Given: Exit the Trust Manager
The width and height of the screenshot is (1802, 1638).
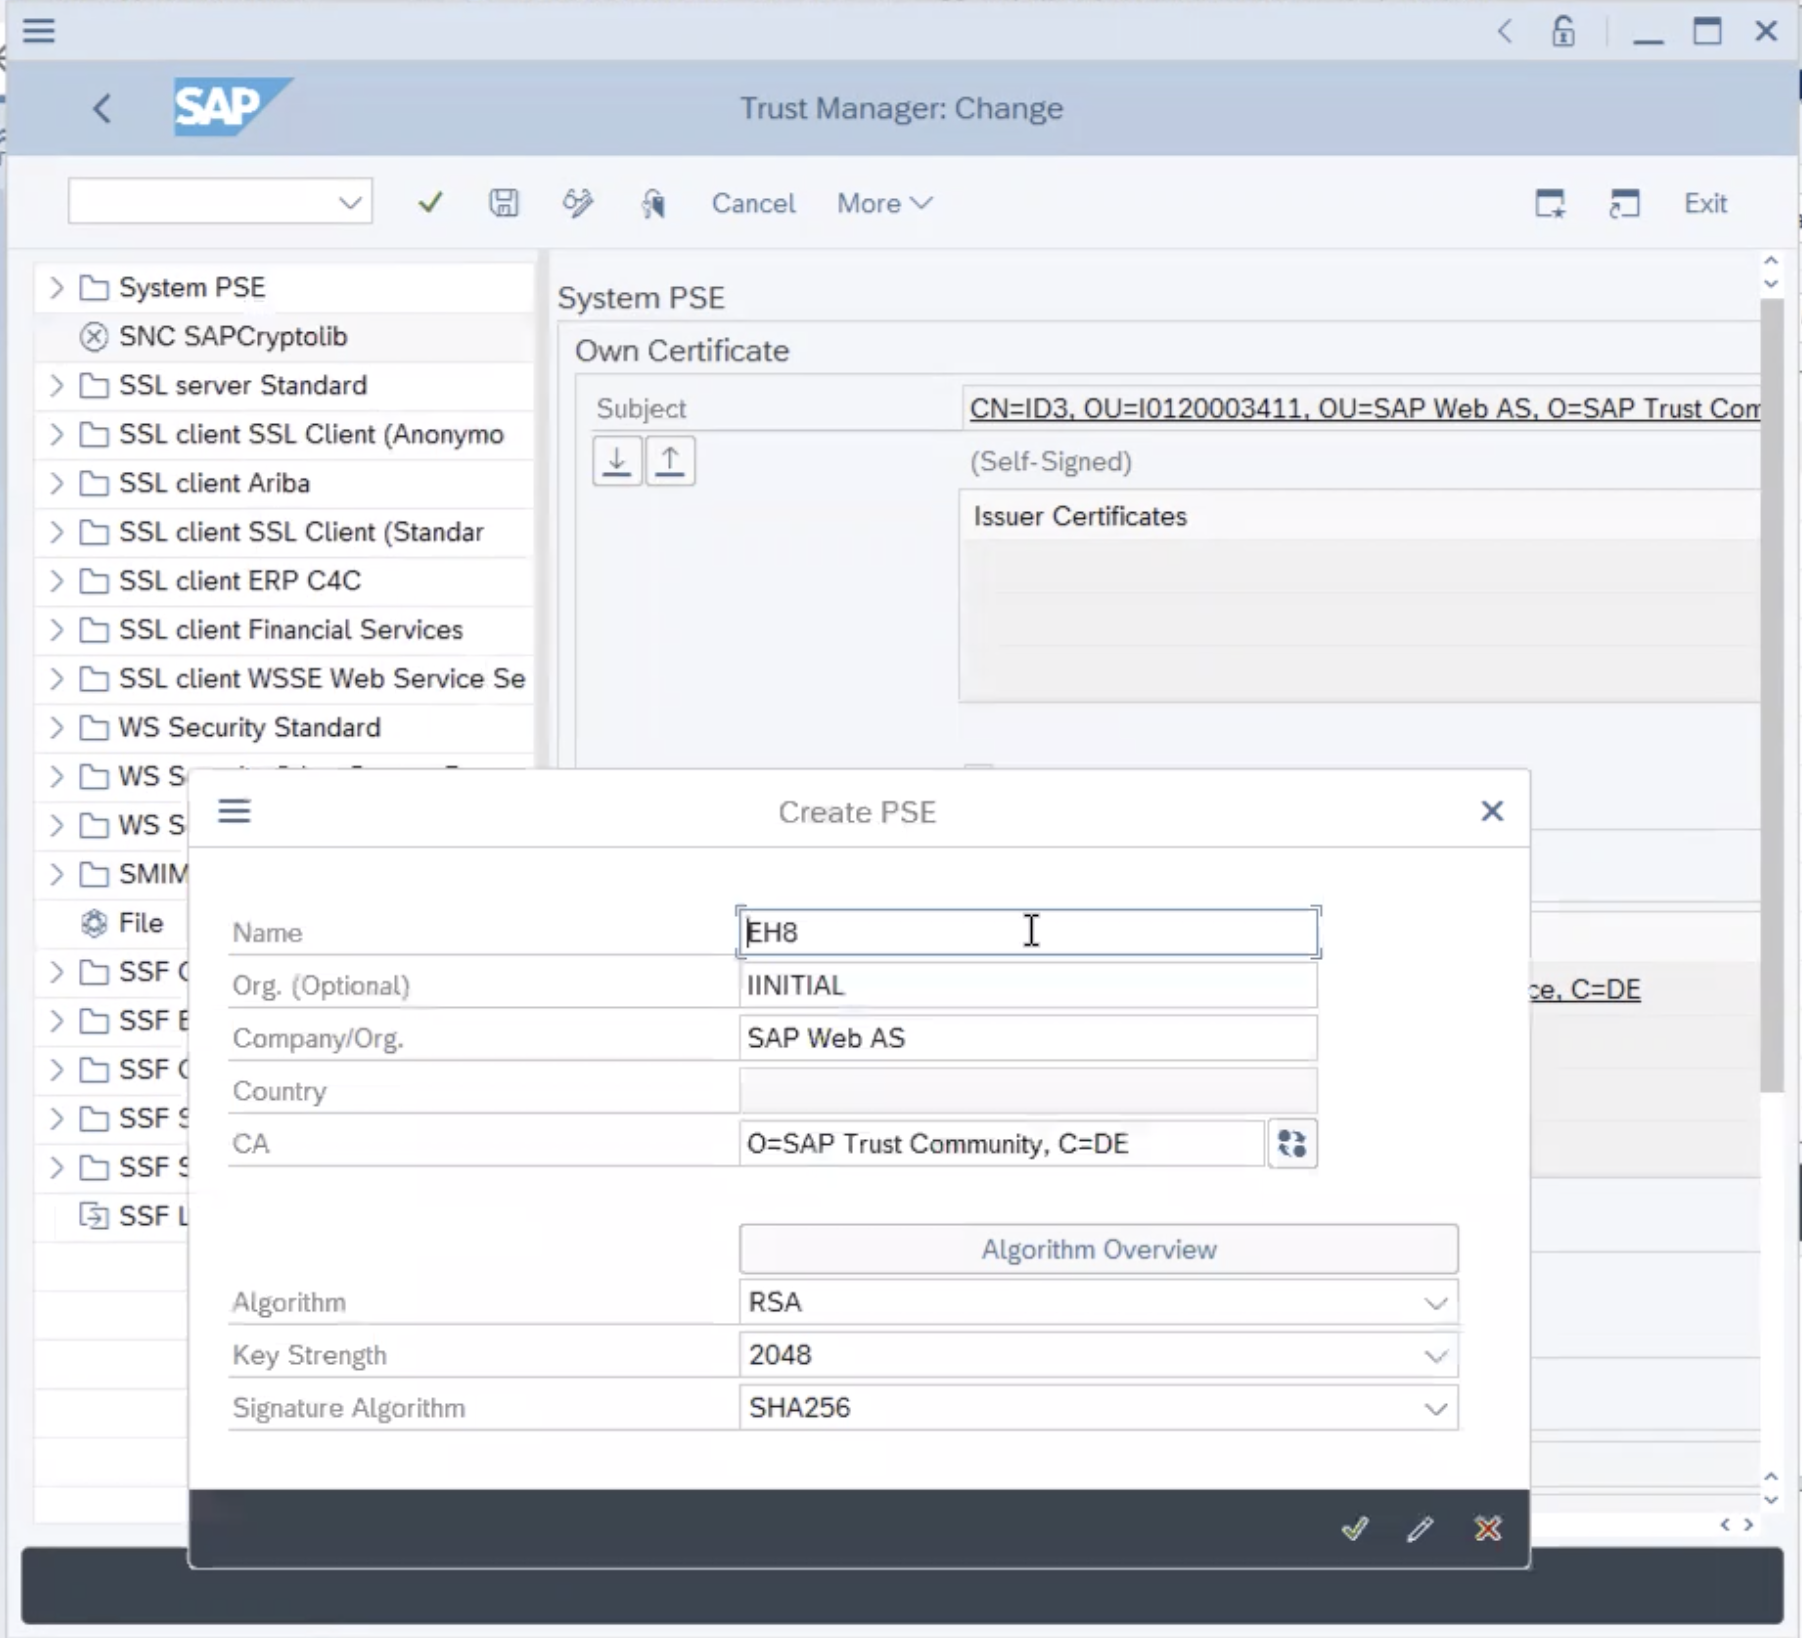Looking at the screenshot, I should [x=1704, y=203].
